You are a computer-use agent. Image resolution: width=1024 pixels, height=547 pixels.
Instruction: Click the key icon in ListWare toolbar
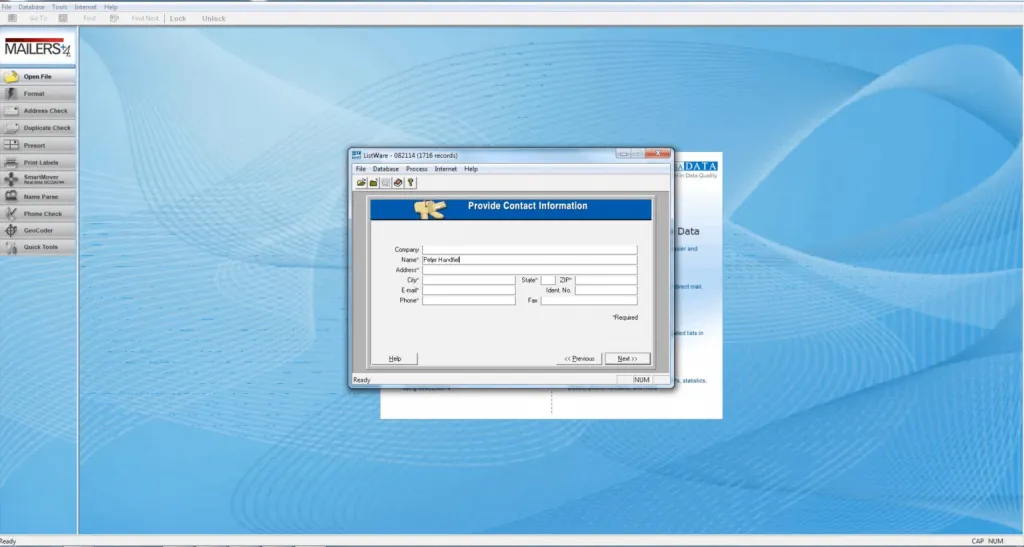pos(410,183)
